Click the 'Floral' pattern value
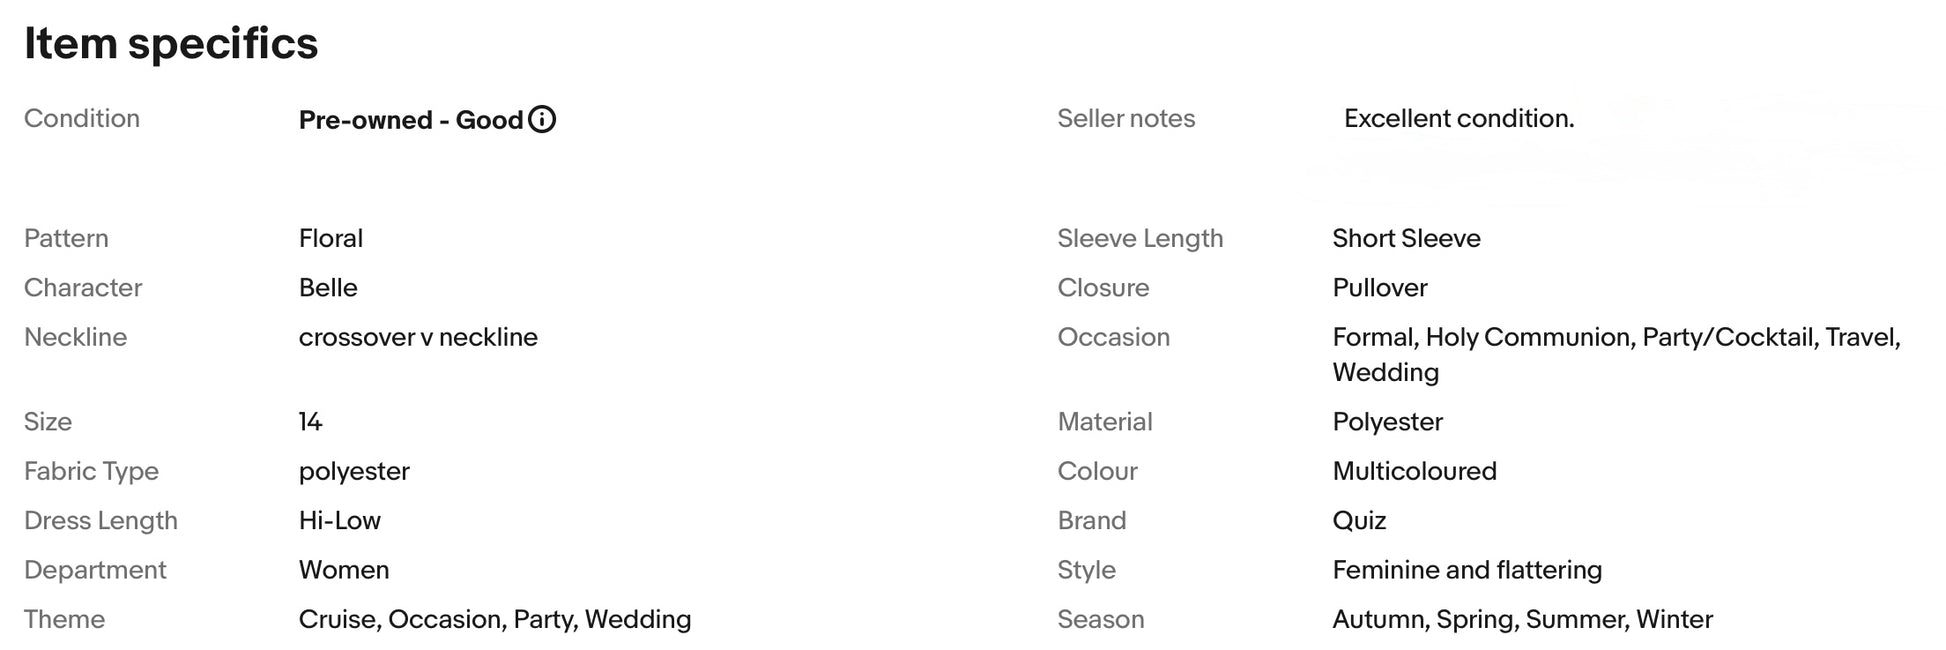 pos(331,238)
